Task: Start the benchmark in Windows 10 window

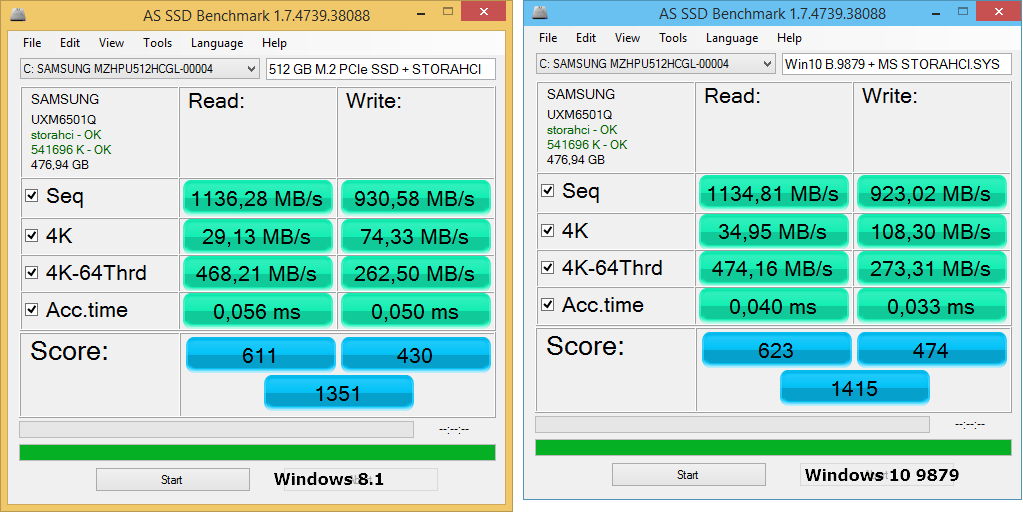Action: [688, 475]
